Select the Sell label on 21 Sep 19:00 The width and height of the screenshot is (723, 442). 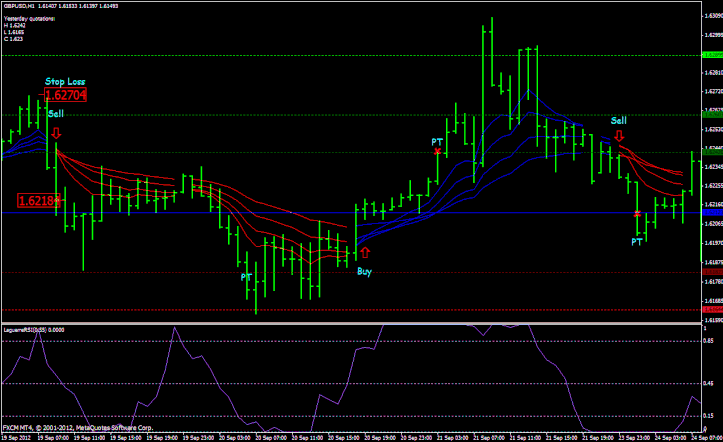coord(619,120)
